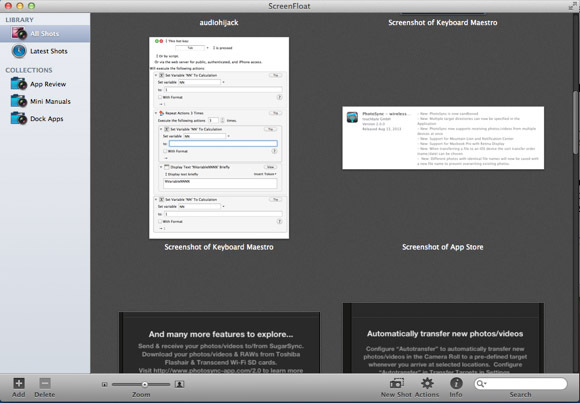The image size is (580, 403).
Task: Open the Mini Manuals collection
Action: pyautogui.click(x=45, y=101)
